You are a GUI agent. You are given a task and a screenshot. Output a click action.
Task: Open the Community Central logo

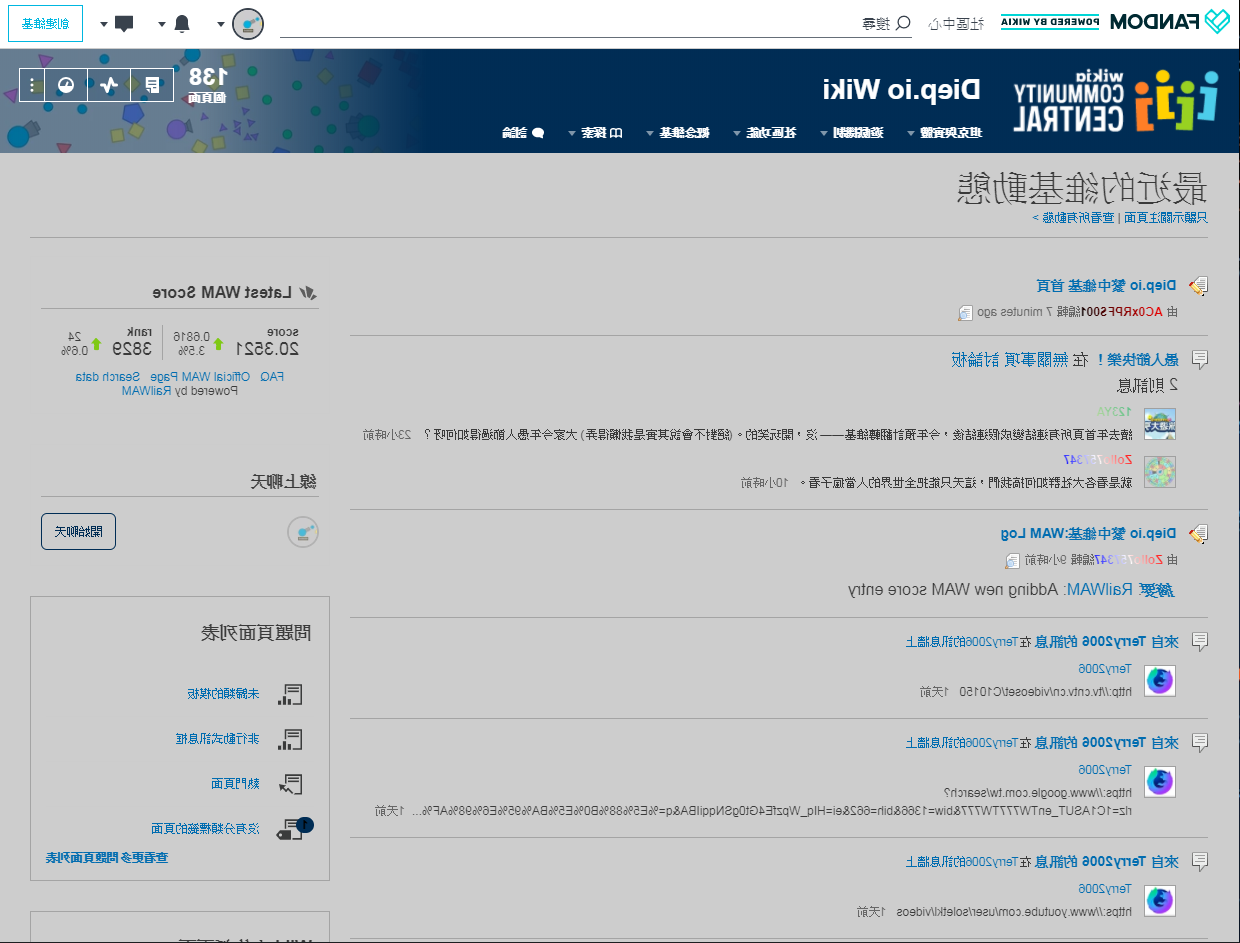1116,101
